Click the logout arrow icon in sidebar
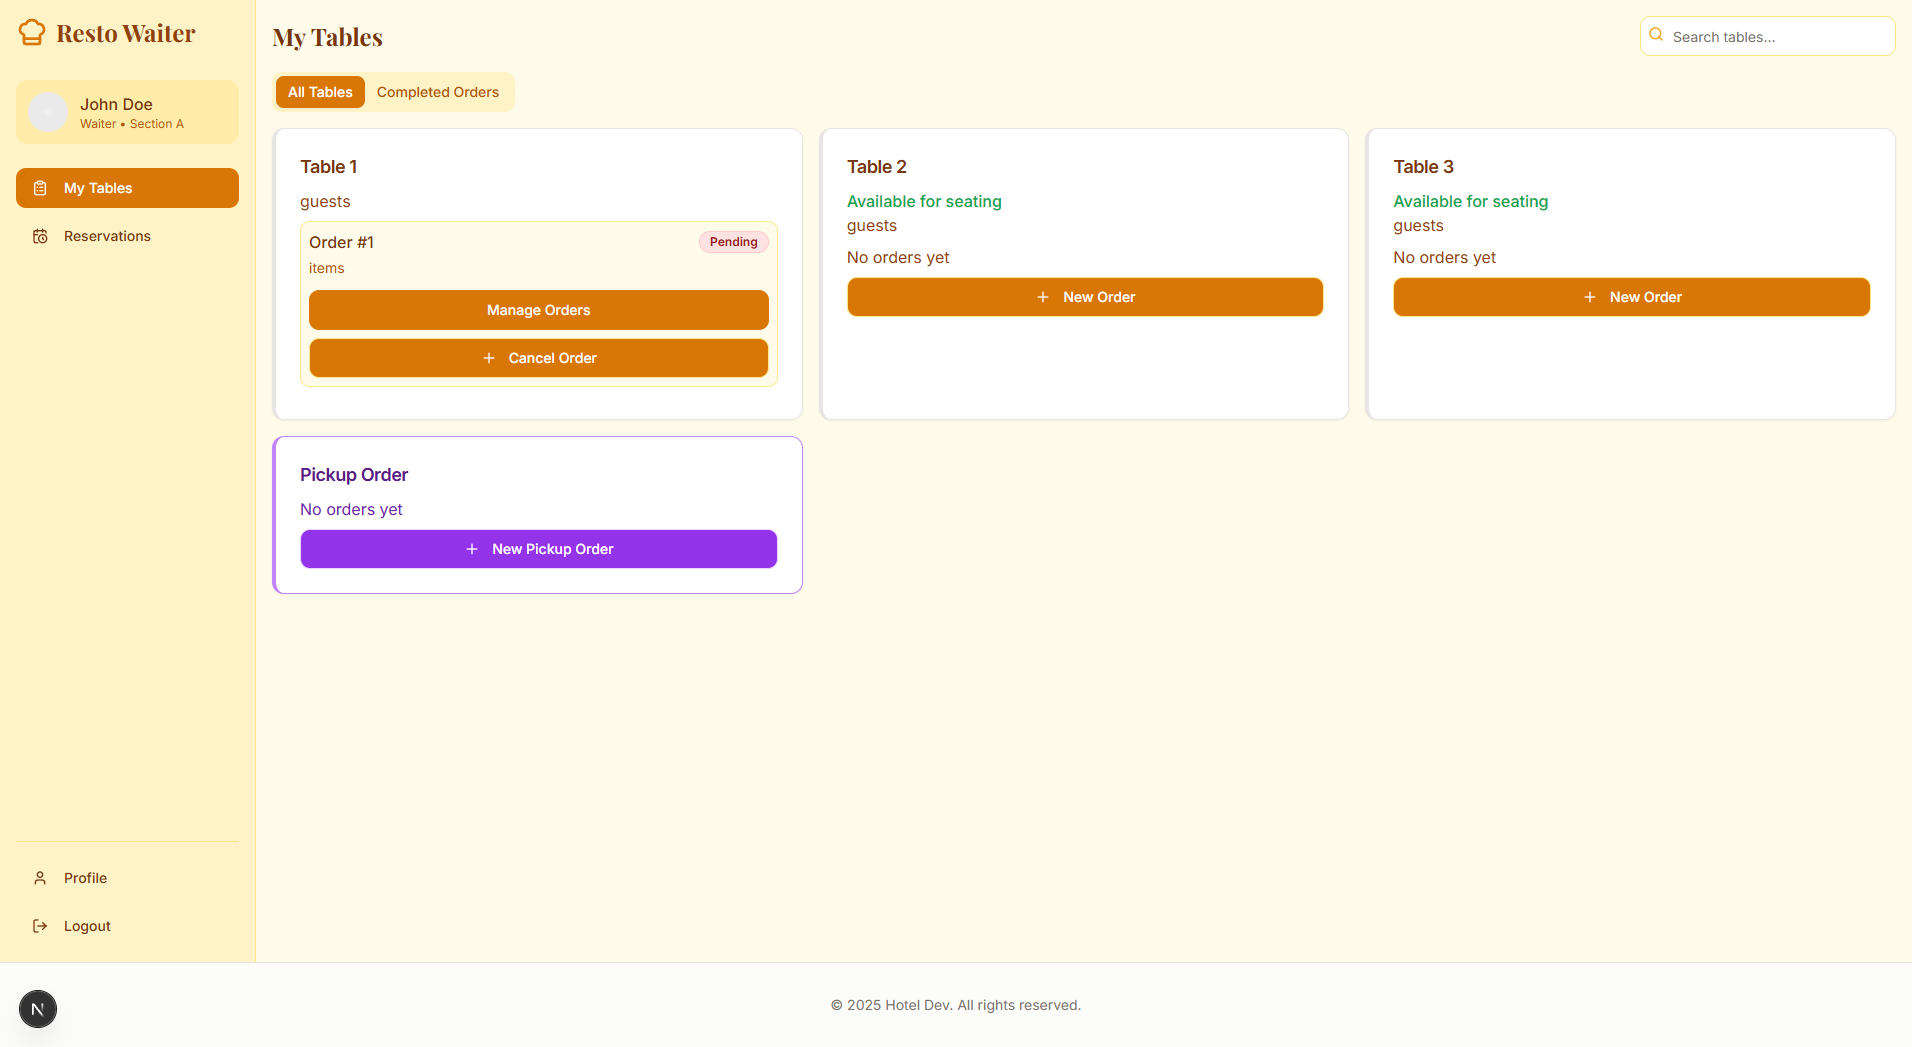The height and width of the screenshot is (1047, 1912). (x=39, y=925)
